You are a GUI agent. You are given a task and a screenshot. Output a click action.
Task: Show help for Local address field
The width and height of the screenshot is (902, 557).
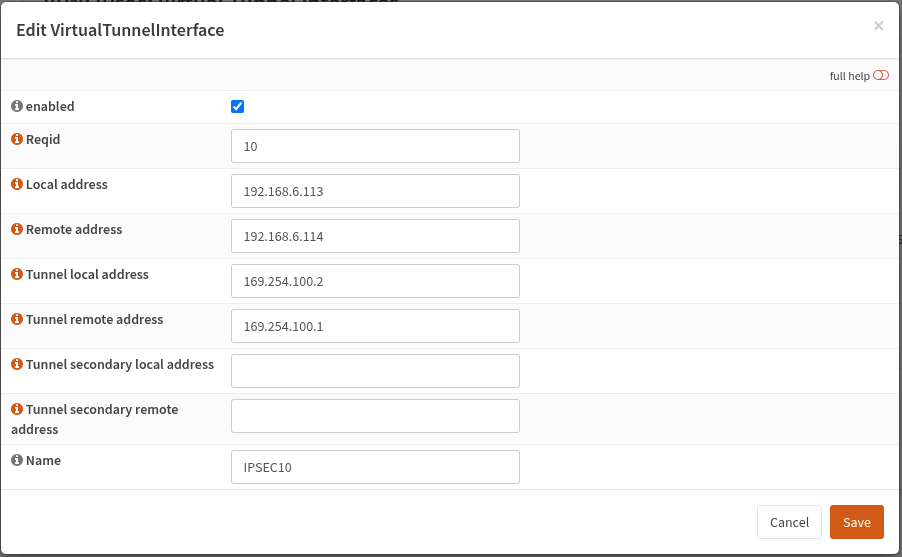pyautogui.click(x=17, y=185)
